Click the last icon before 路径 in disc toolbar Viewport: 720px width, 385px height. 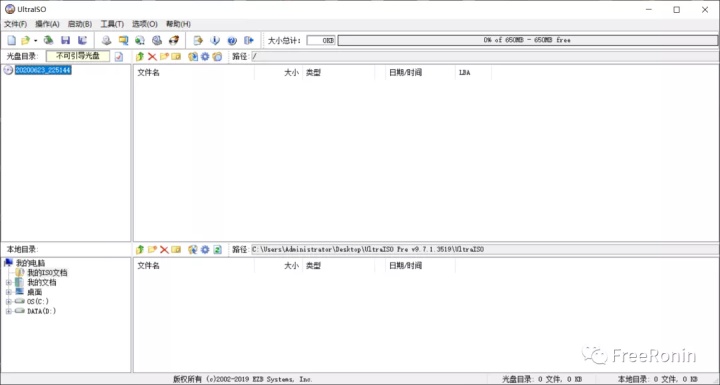(217, 57)
